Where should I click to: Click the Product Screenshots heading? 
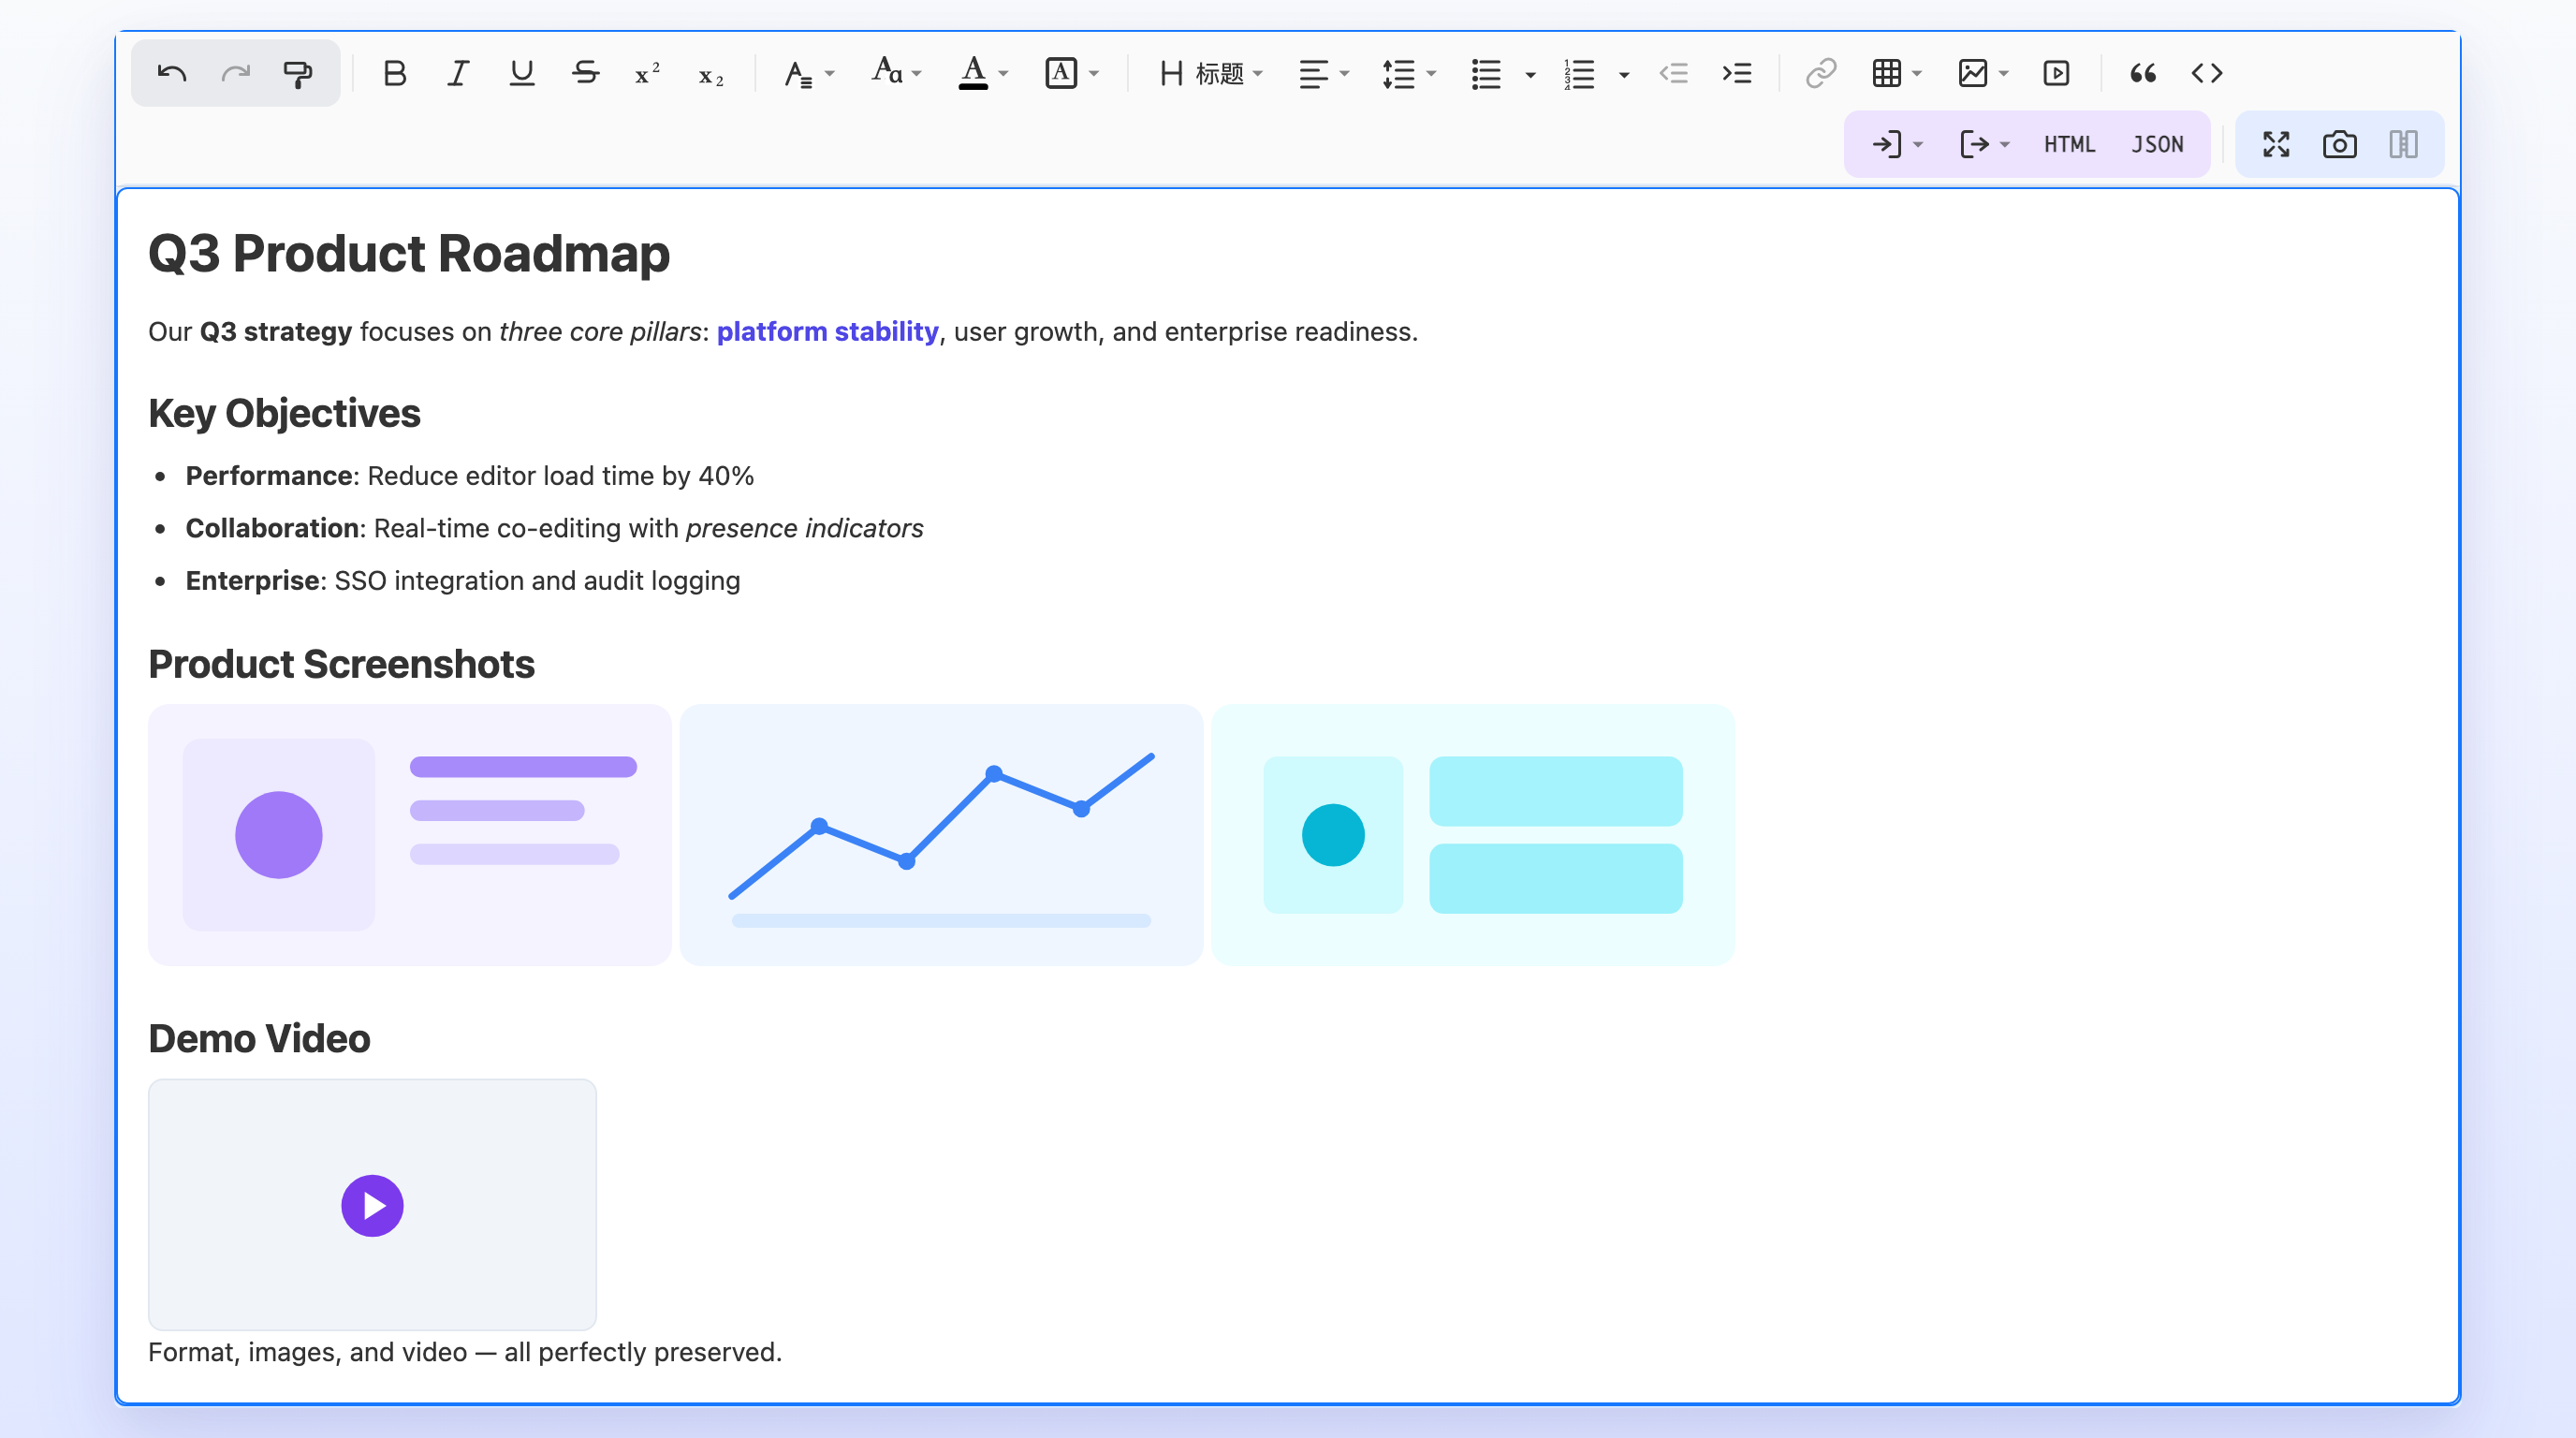pyautogui.click(x=341, y=664)
